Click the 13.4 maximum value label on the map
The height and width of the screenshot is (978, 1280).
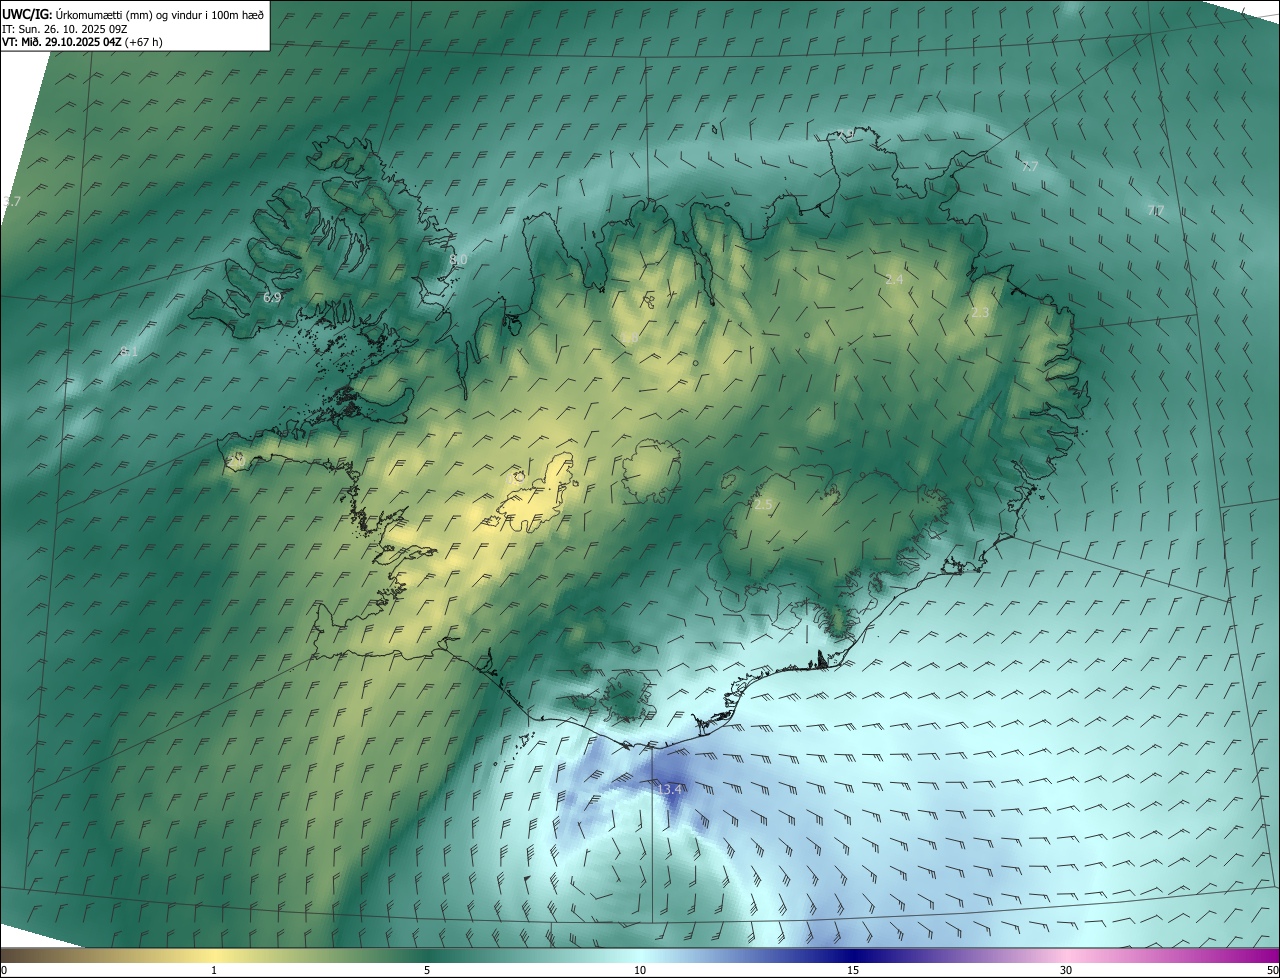[x=670, y=790]
